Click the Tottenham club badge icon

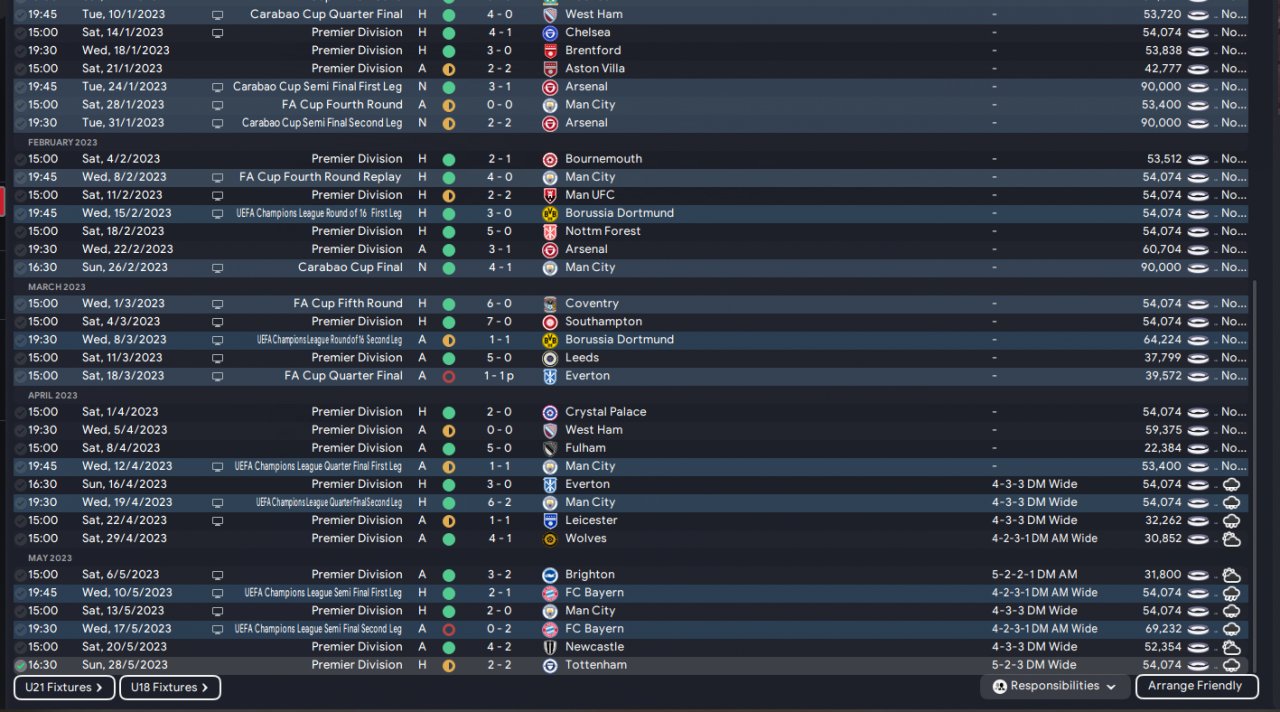(549, 665)
